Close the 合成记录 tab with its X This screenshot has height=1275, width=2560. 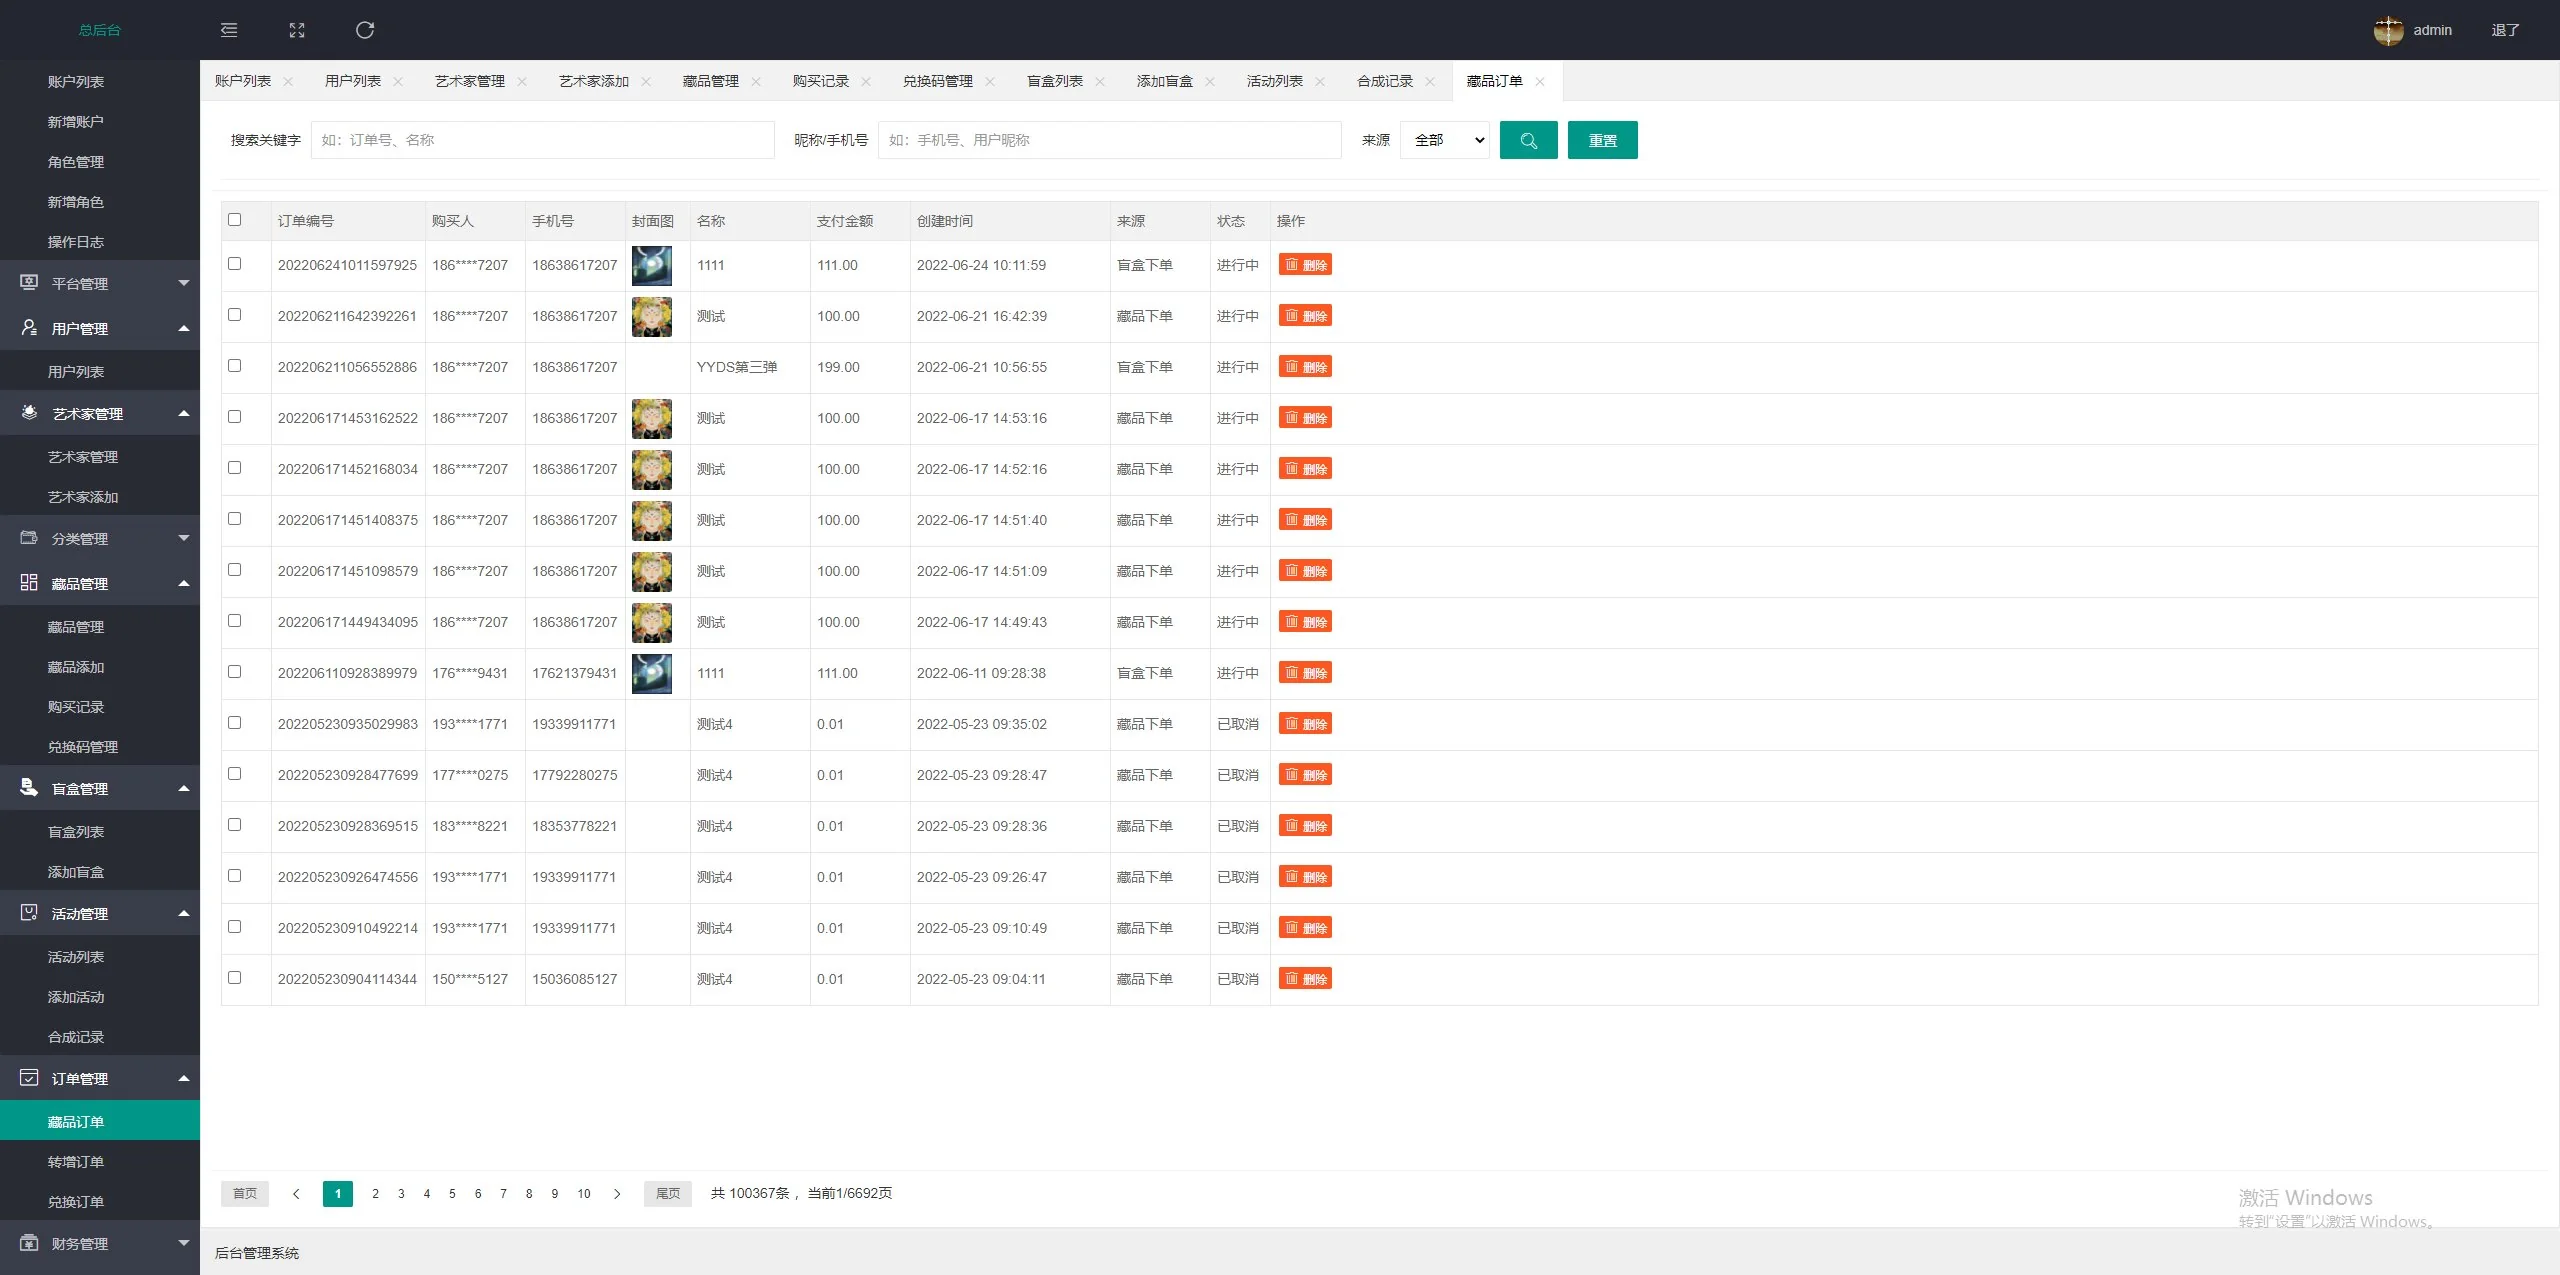[x=1430, y=82]
